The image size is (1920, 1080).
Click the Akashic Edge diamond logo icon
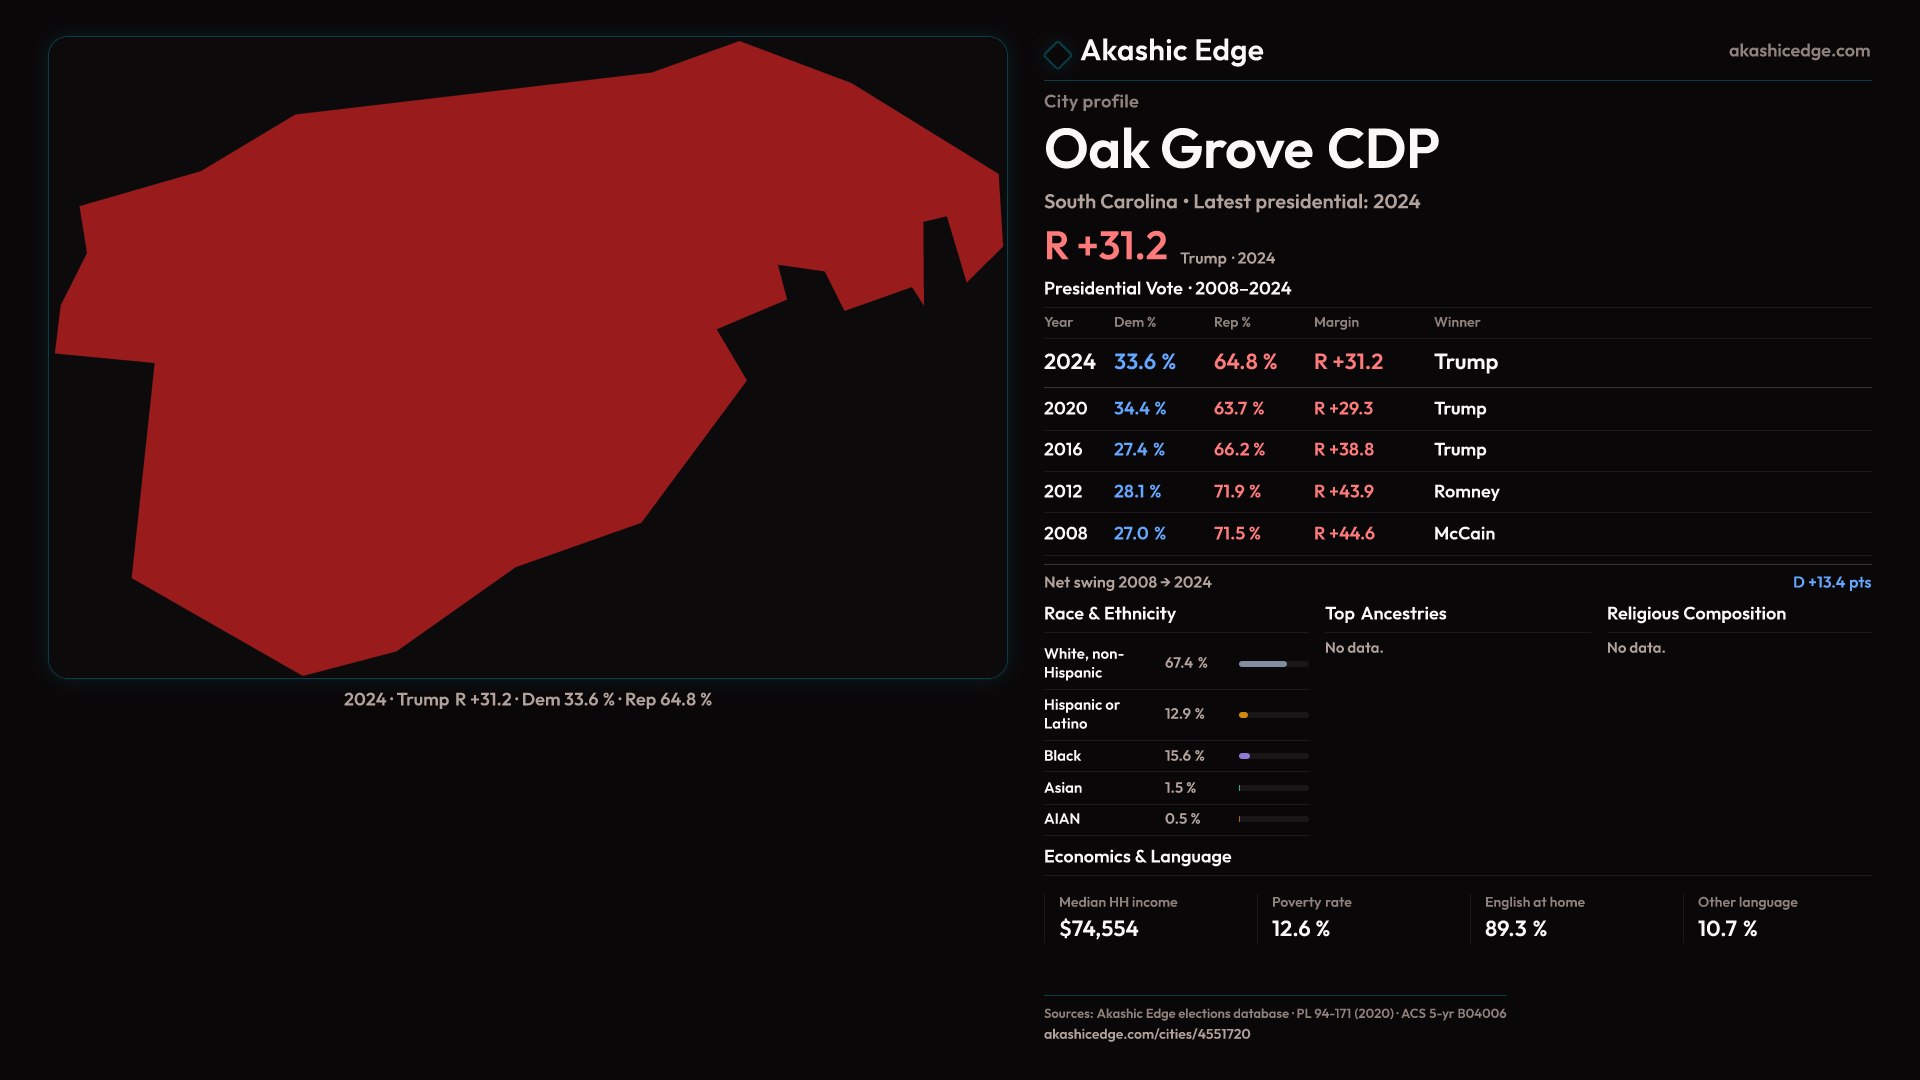(1057, 54)
